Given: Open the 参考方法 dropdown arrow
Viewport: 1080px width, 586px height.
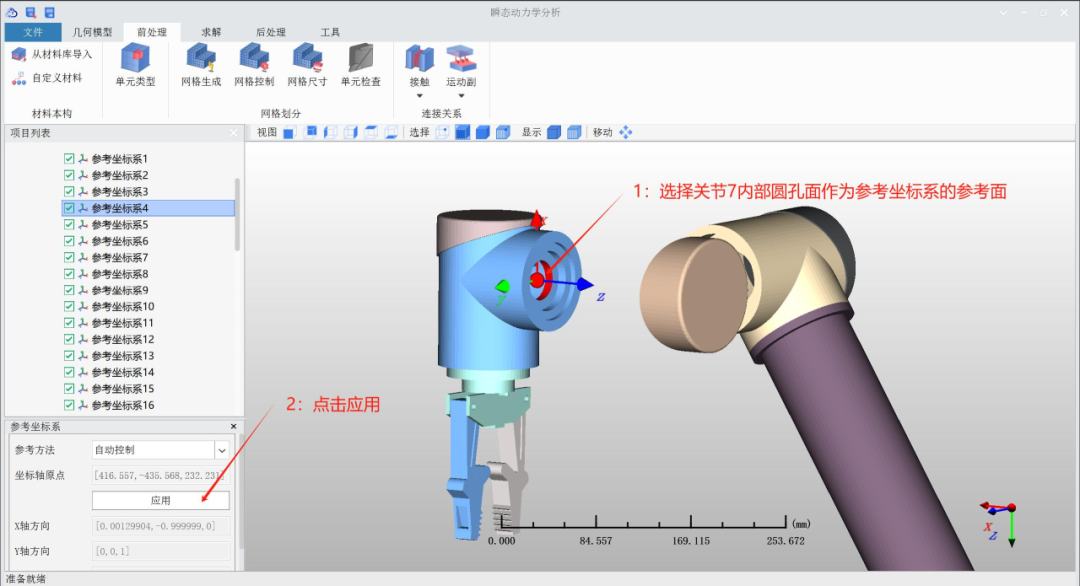Looking at the screenshot, I should coord(222,450).
